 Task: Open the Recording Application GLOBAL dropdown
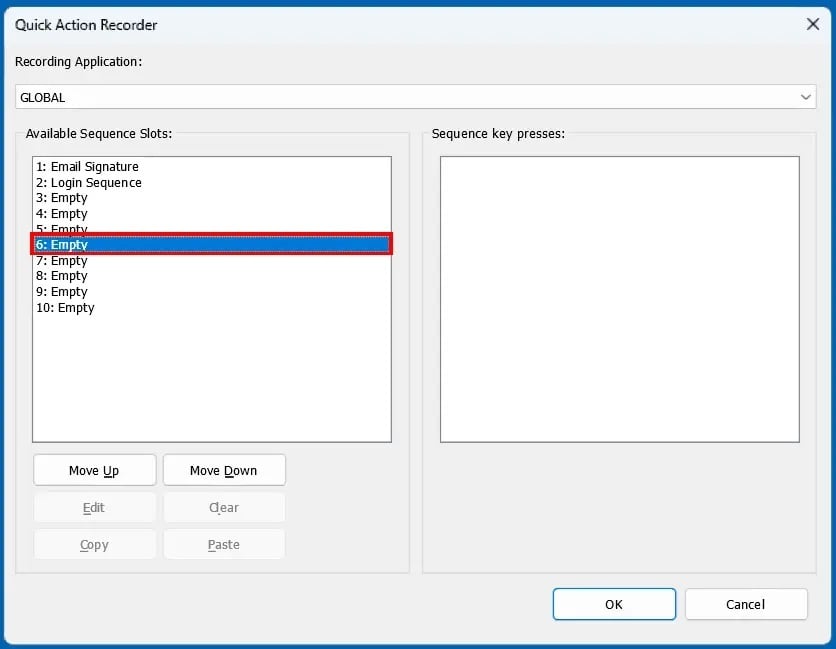point(415,97)
